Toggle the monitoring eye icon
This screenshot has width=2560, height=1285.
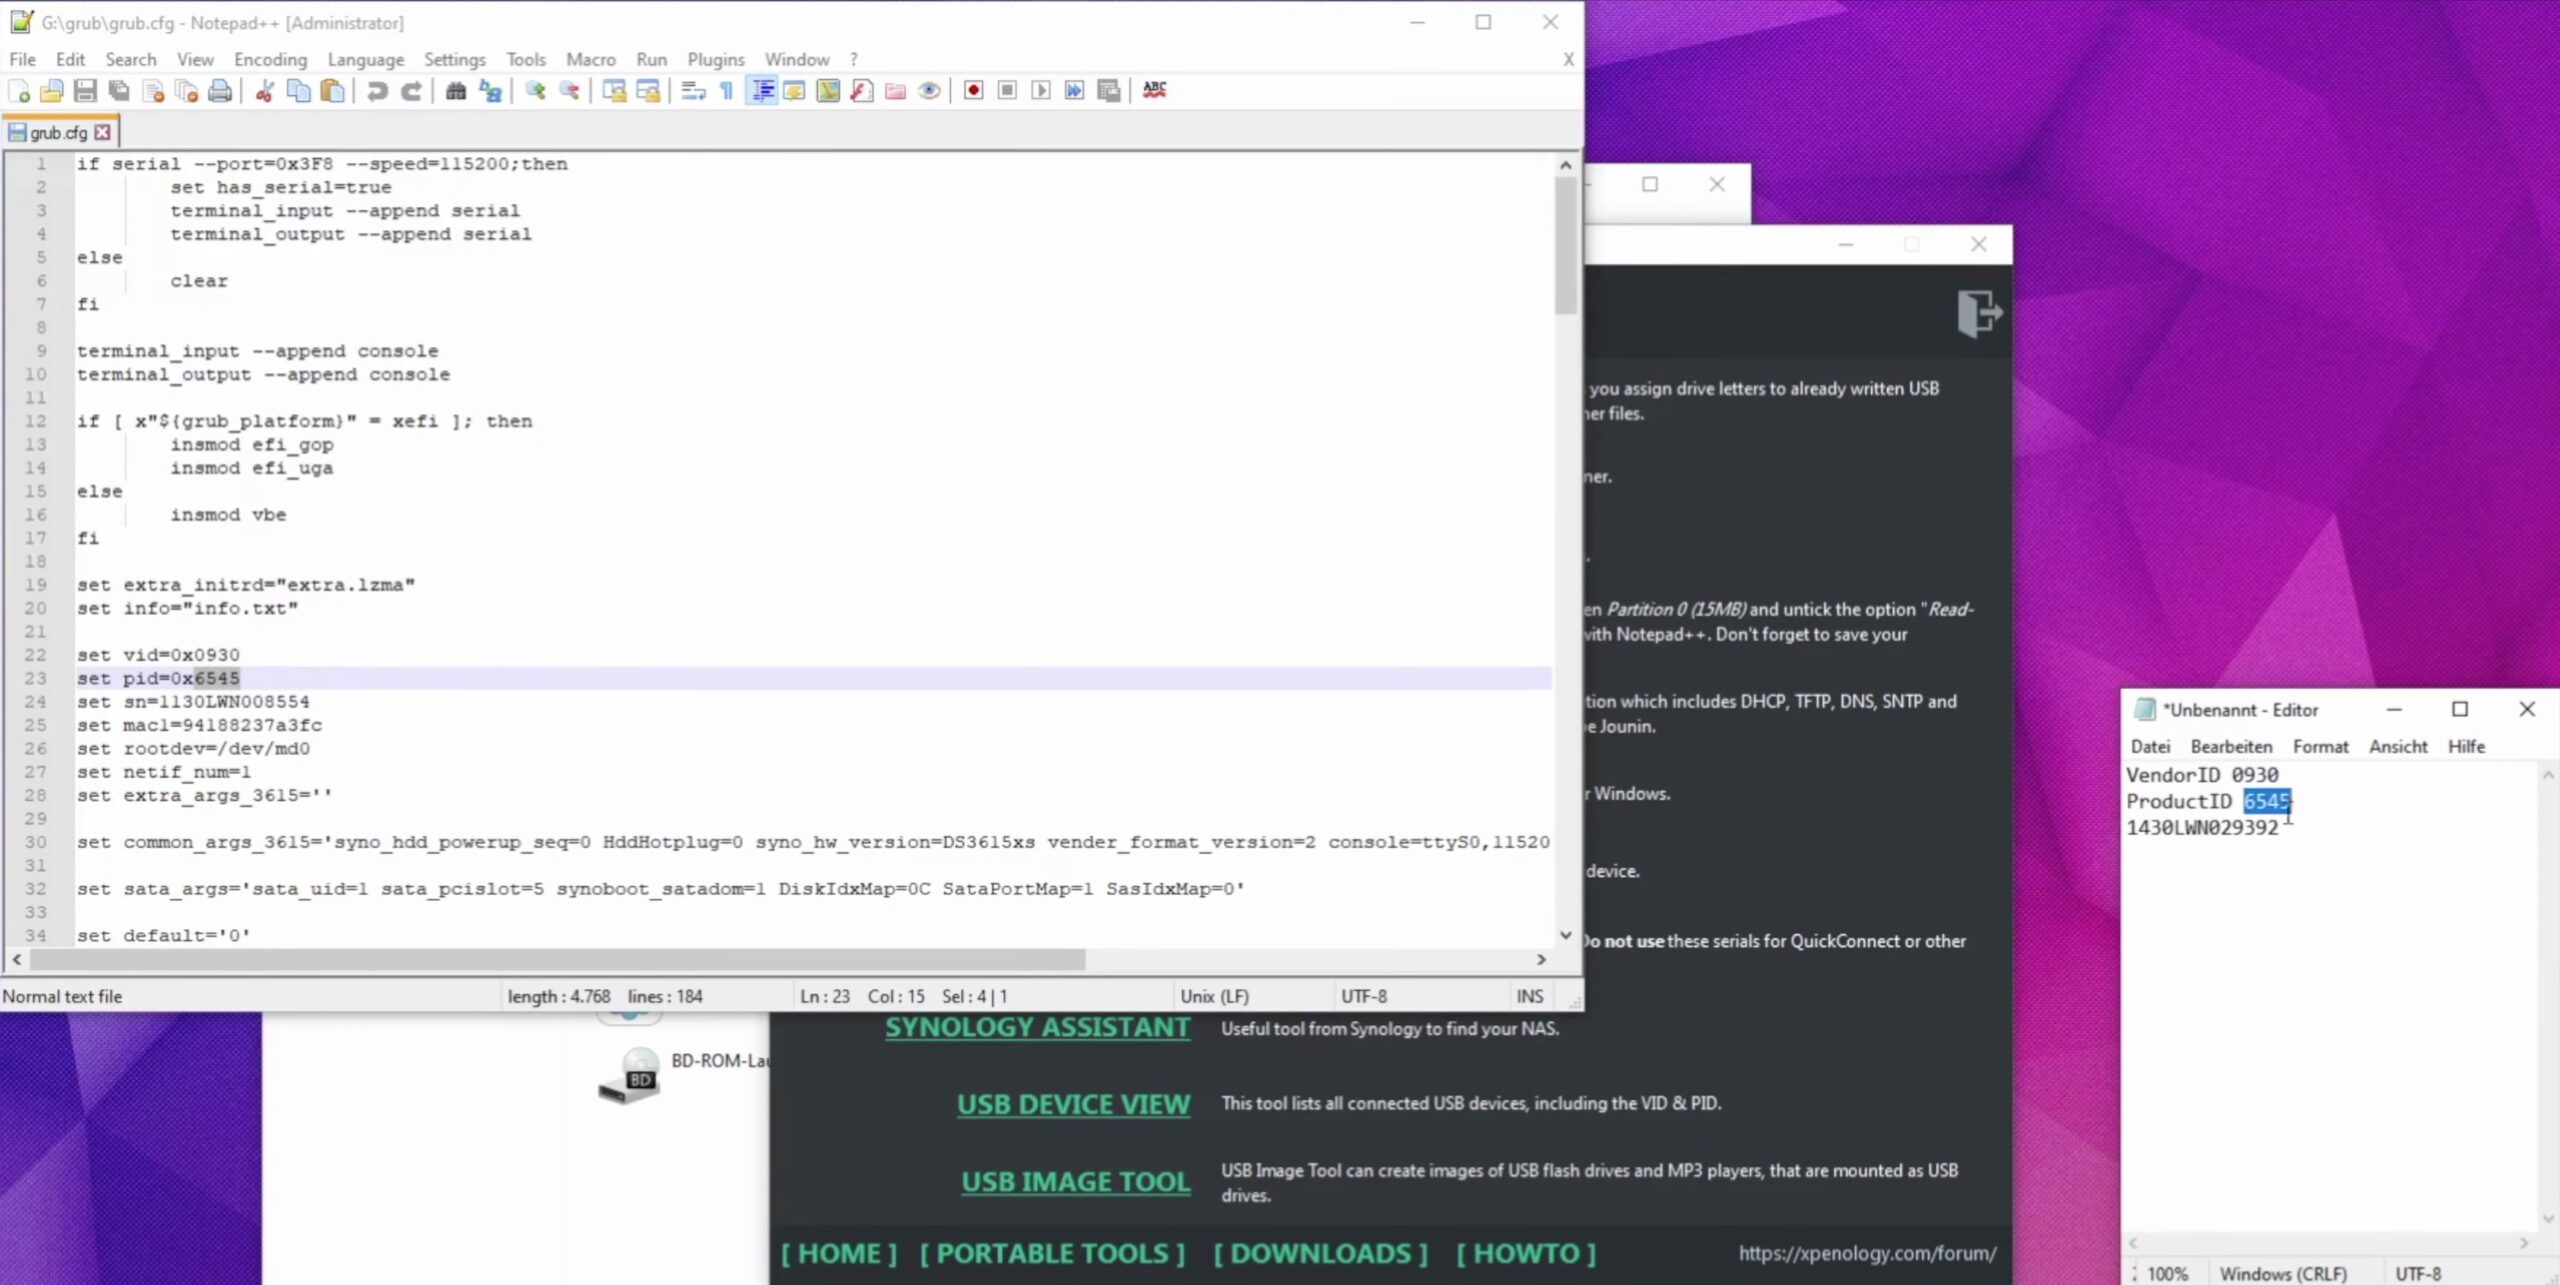click(x=929, y=91)
